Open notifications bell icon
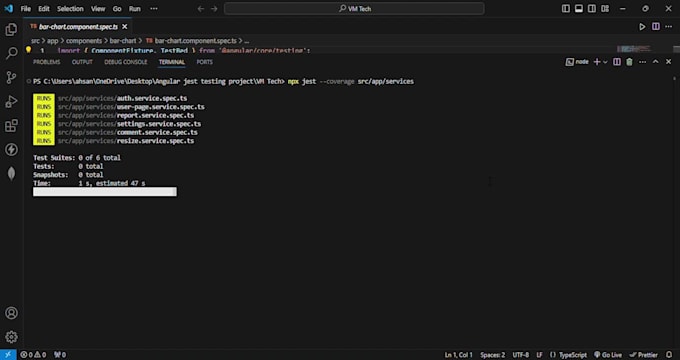This screenshot has height=360, width=680. click(669, 355)
